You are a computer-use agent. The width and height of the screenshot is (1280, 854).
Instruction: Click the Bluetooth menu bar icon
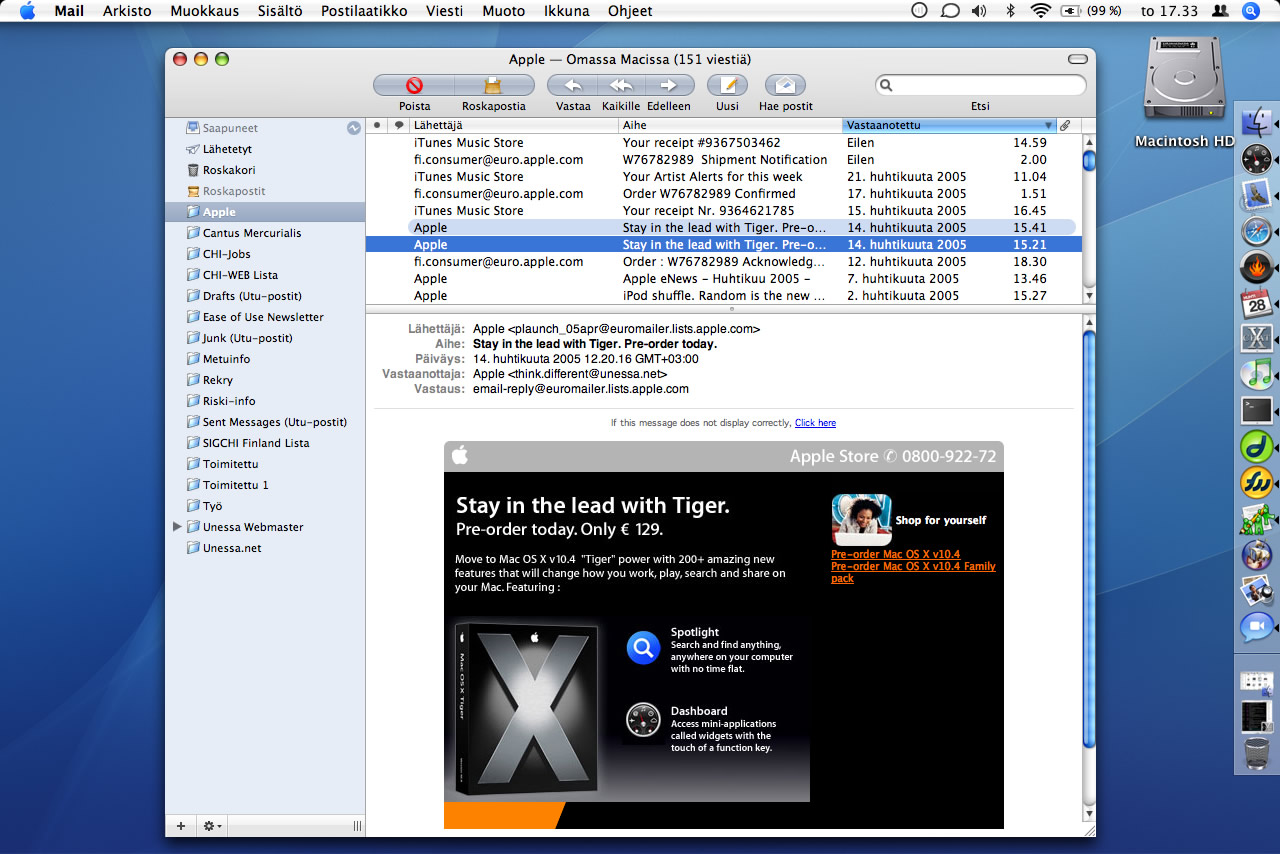(x=1010, y=11)
